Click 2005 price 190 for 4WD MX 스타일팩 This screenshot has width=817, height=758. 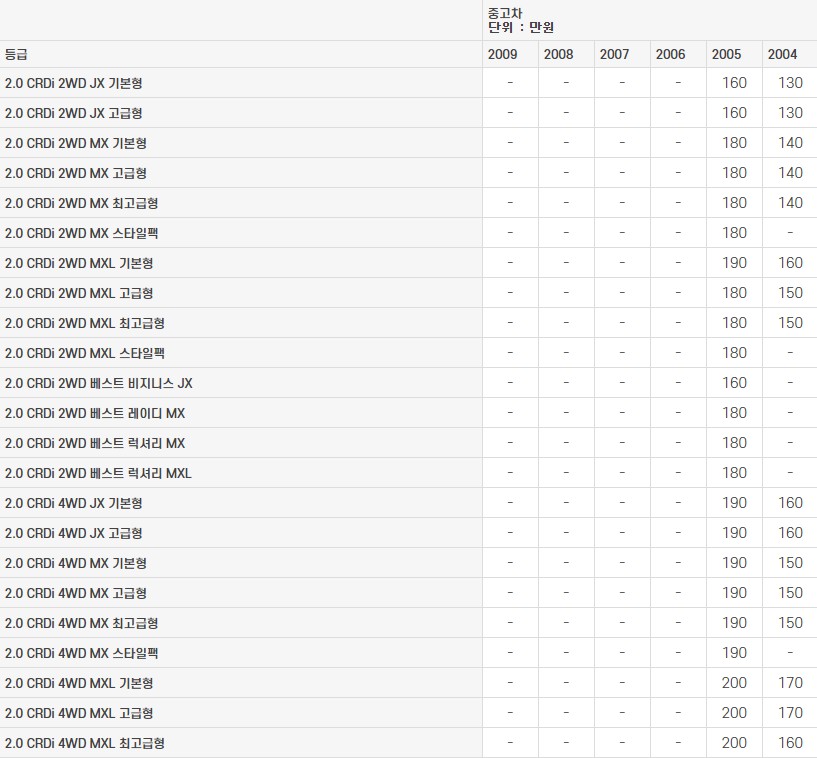tap(734, 653)
